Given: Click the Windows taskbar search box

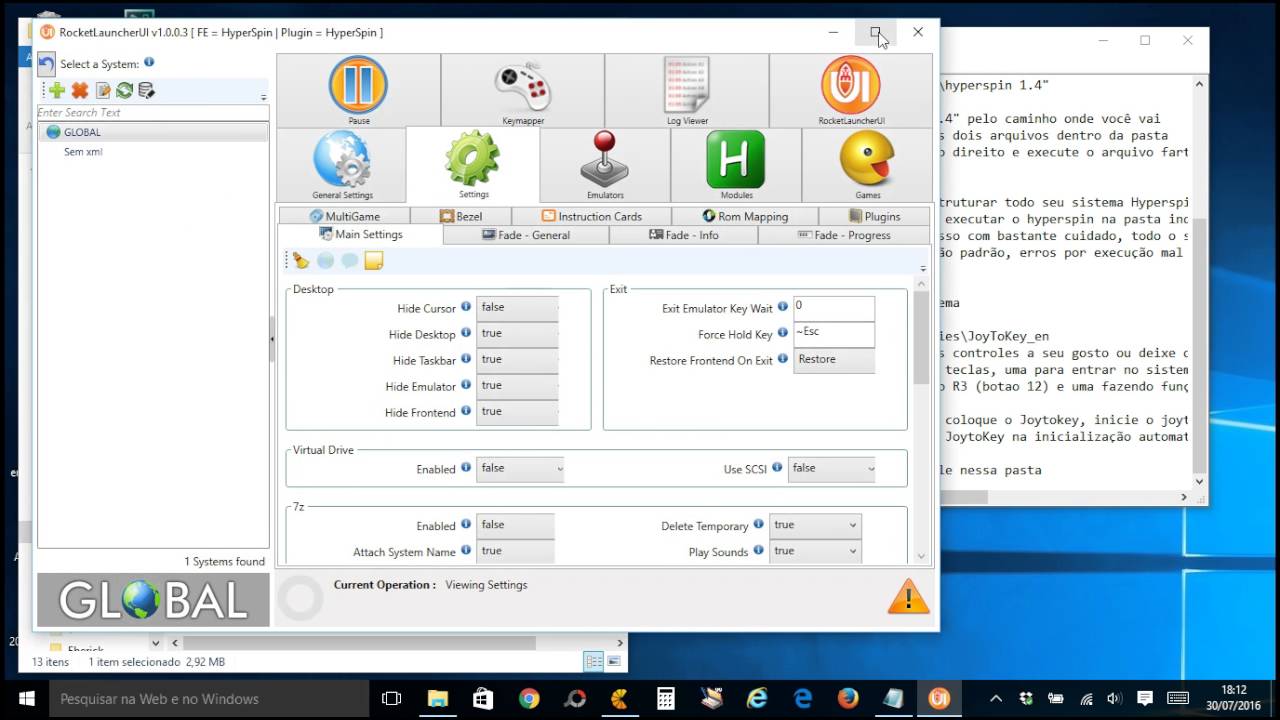Looking at the screenshot, I should click(x=210, y=698).
